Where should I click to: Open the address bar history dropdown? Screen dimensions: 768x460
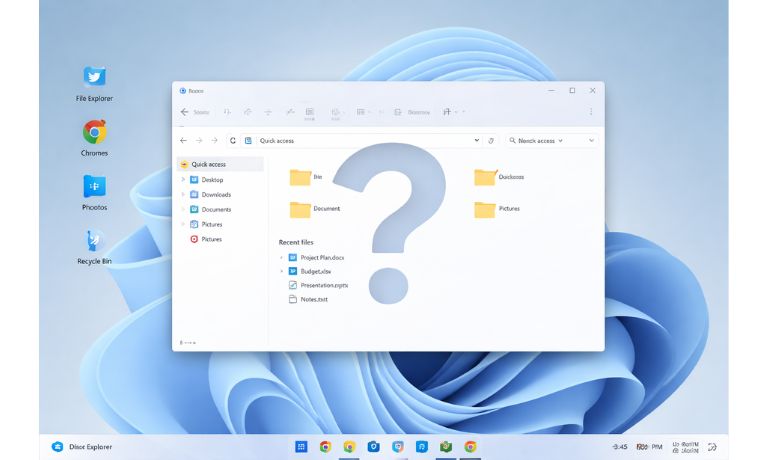point(477,141)
